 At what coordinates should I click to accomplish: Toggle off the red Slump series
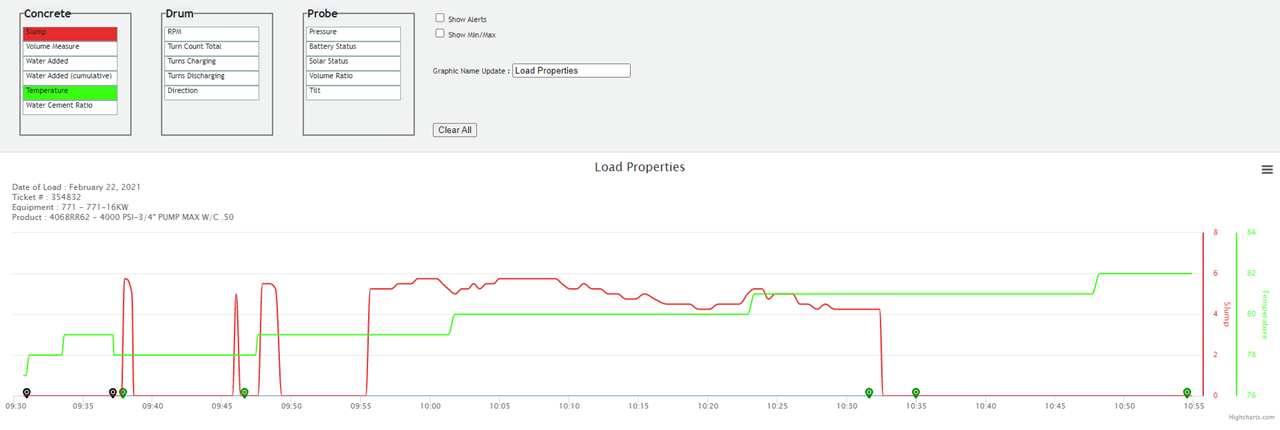(70, 32)
